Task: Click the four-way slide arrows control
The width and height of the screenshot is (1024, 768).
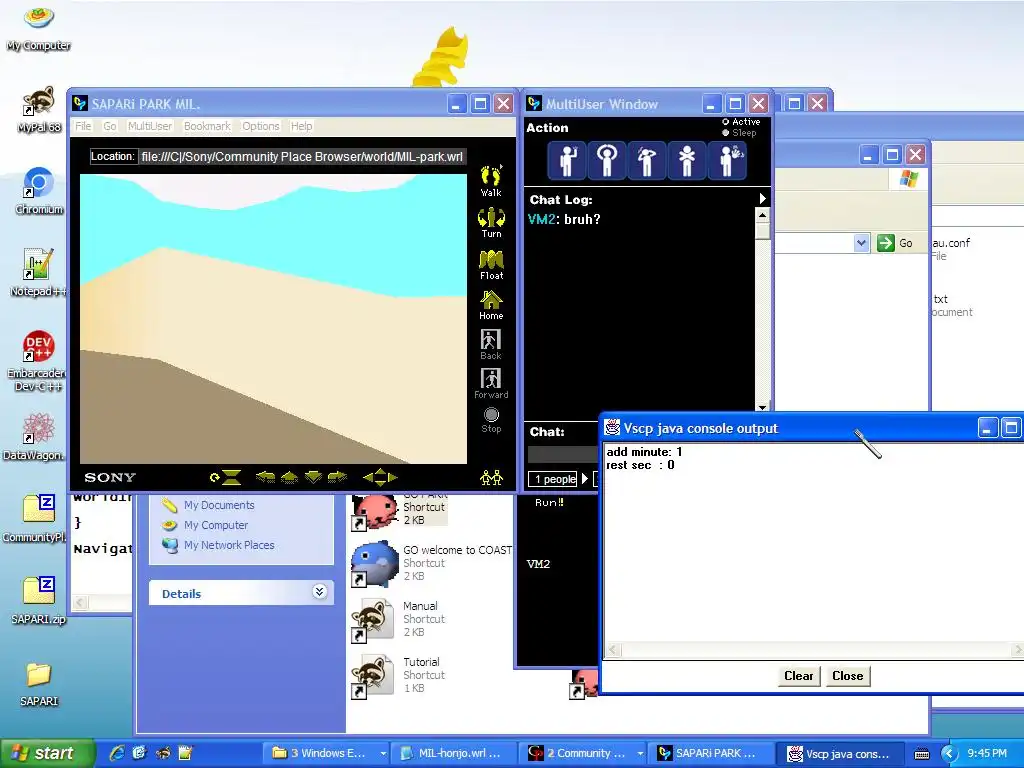Action: tap(380, 478)
